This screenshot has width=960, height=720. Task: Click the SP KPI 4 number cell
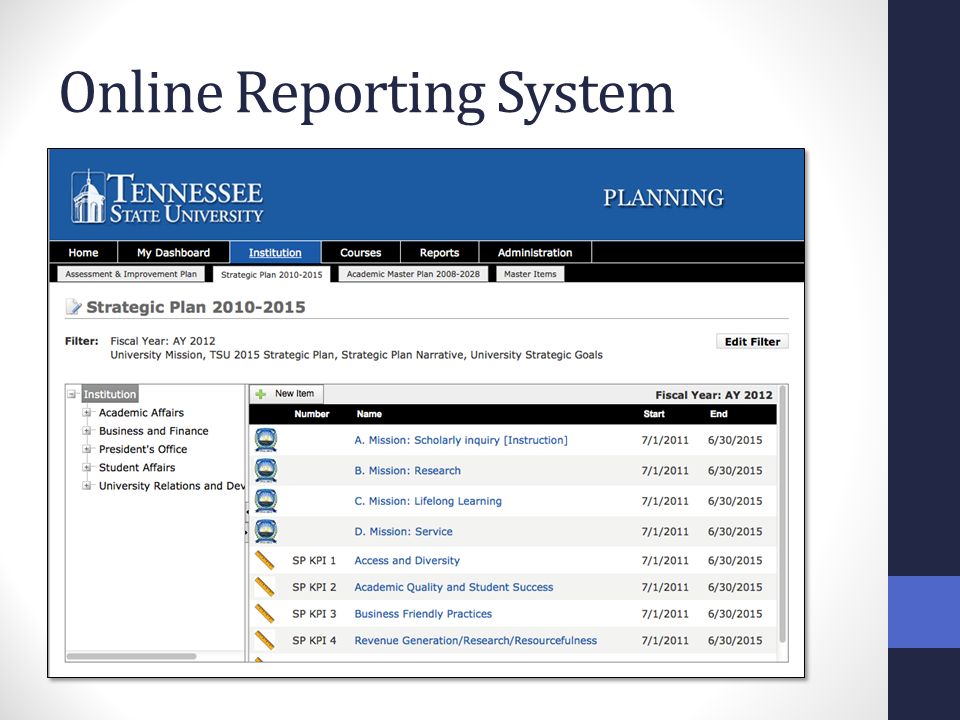314,640
